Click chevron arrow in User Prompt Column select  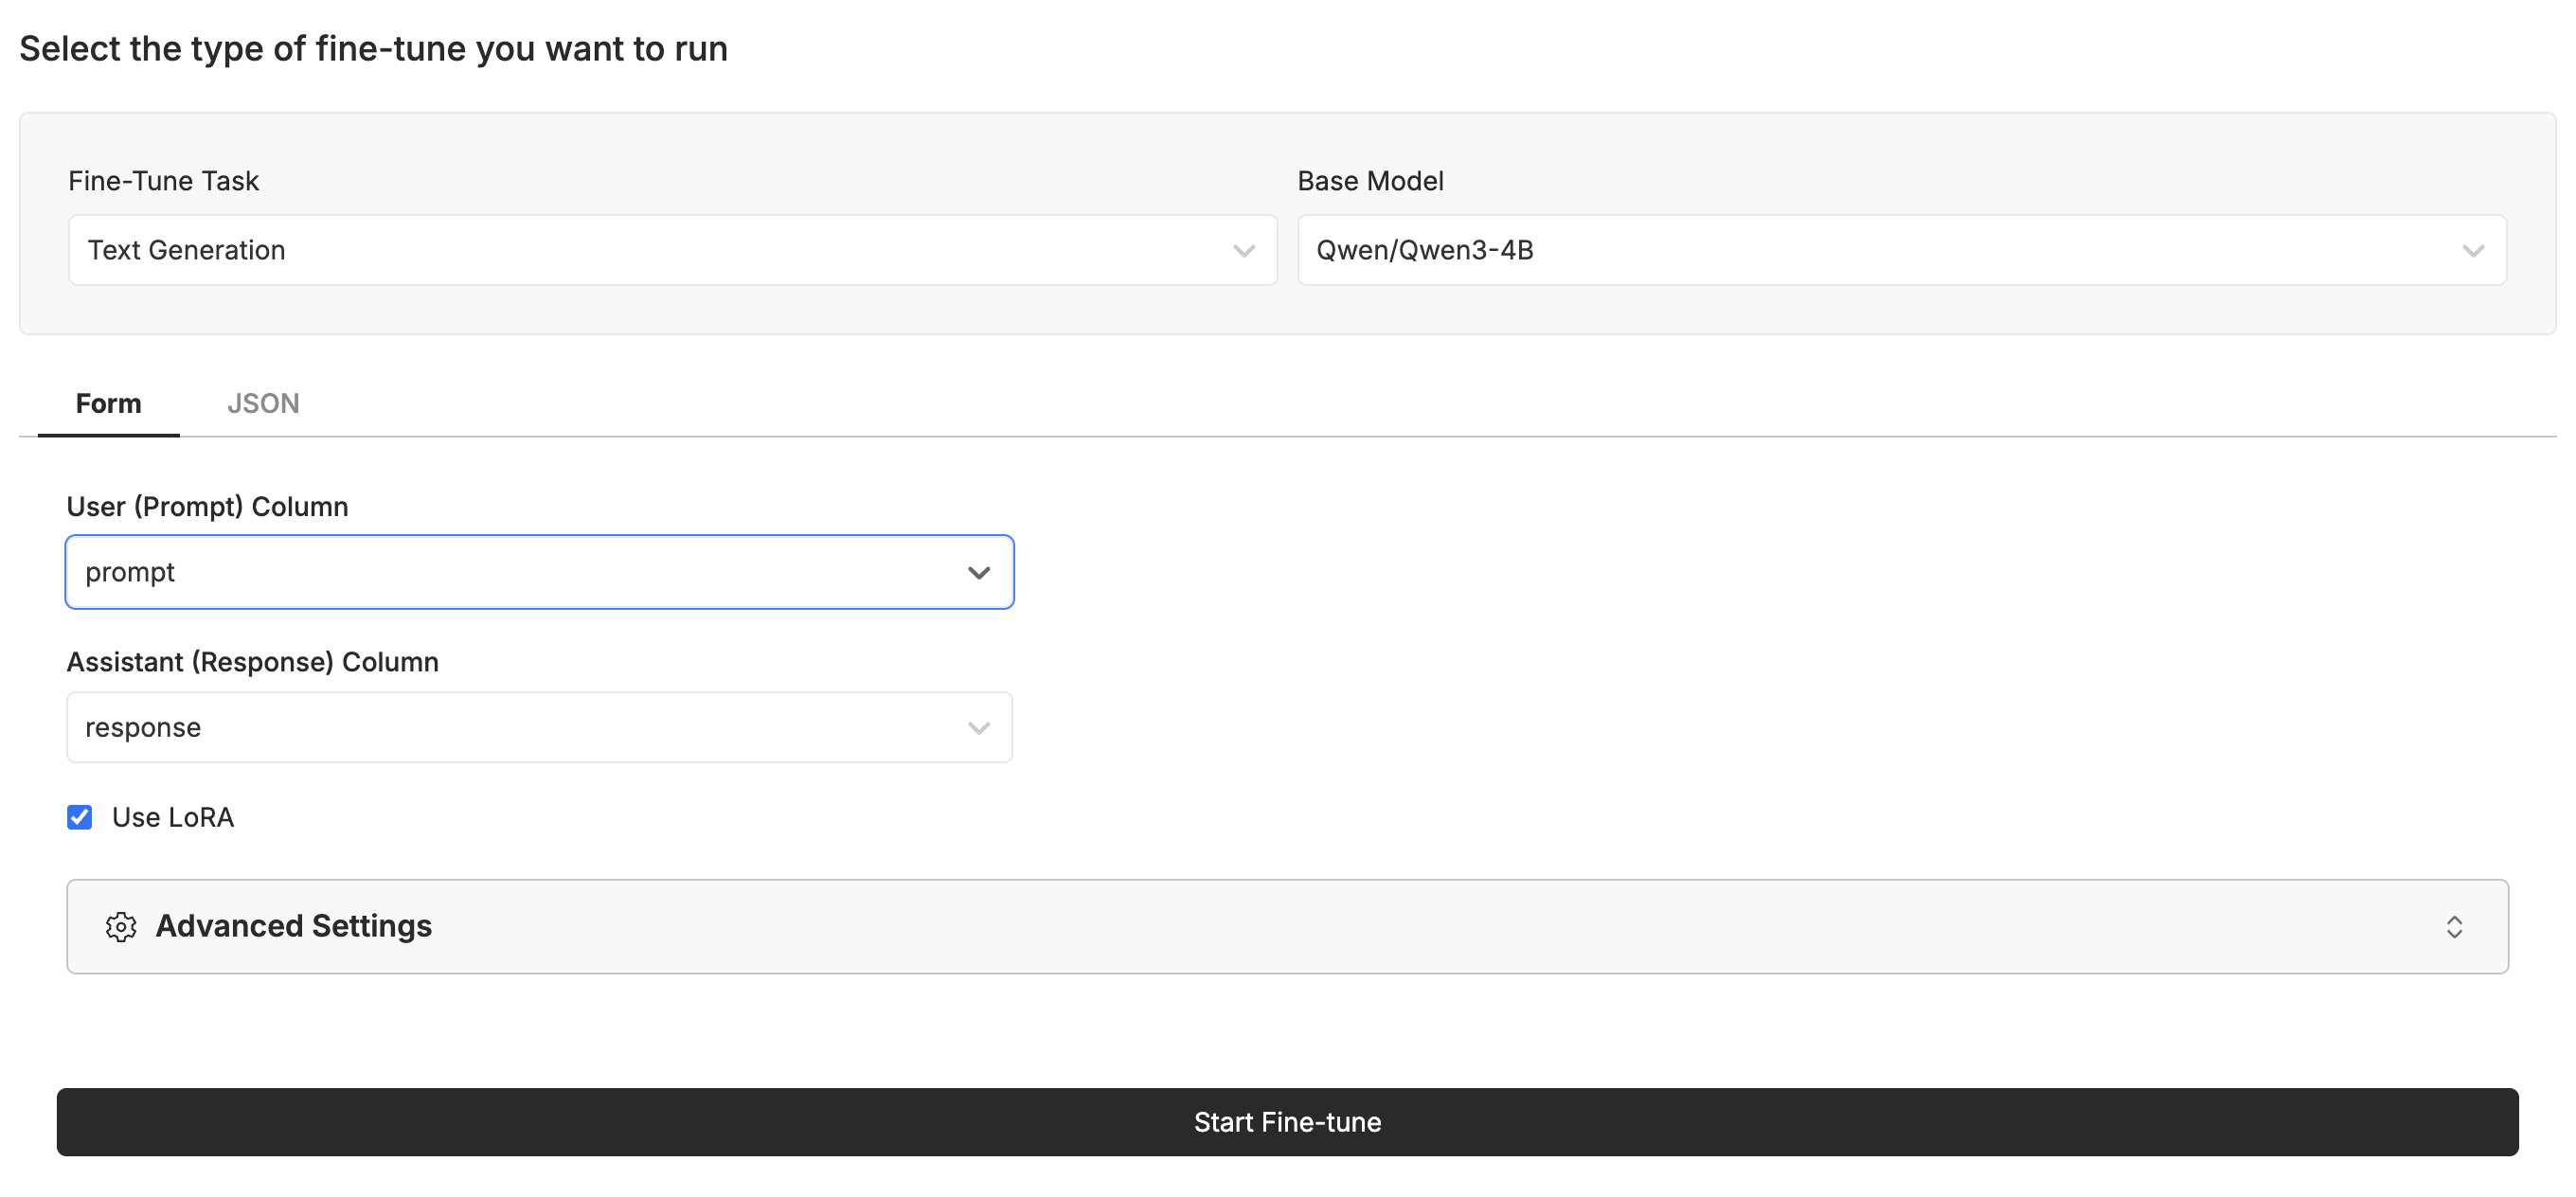pos(978,573)
